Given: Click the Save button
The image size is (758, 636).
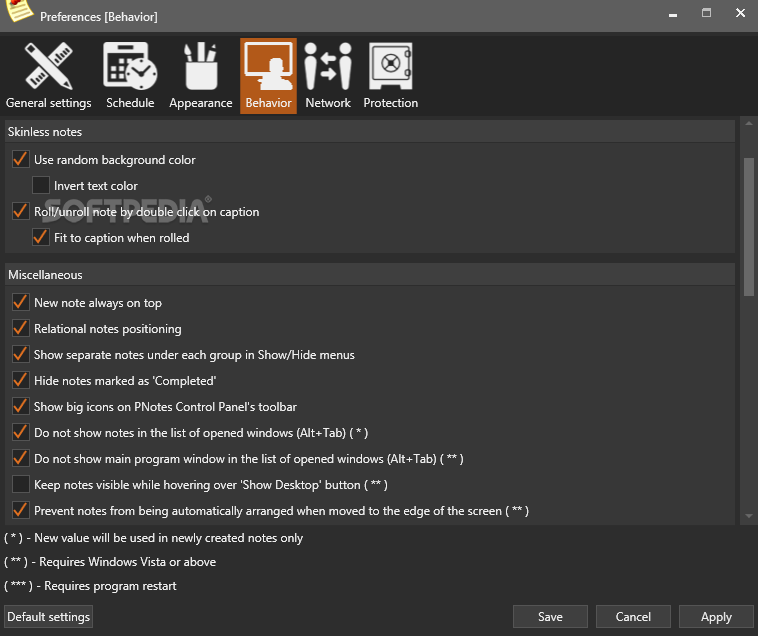Looking at the screenshot, I should [550, 617].
